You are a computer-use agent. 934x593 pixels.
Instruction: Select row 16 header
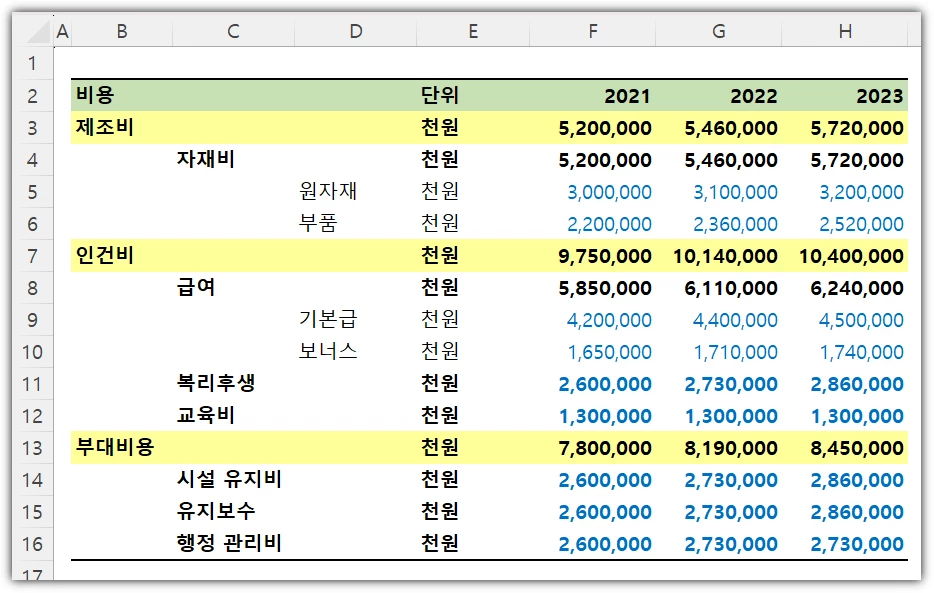click(x=33, y=544)
